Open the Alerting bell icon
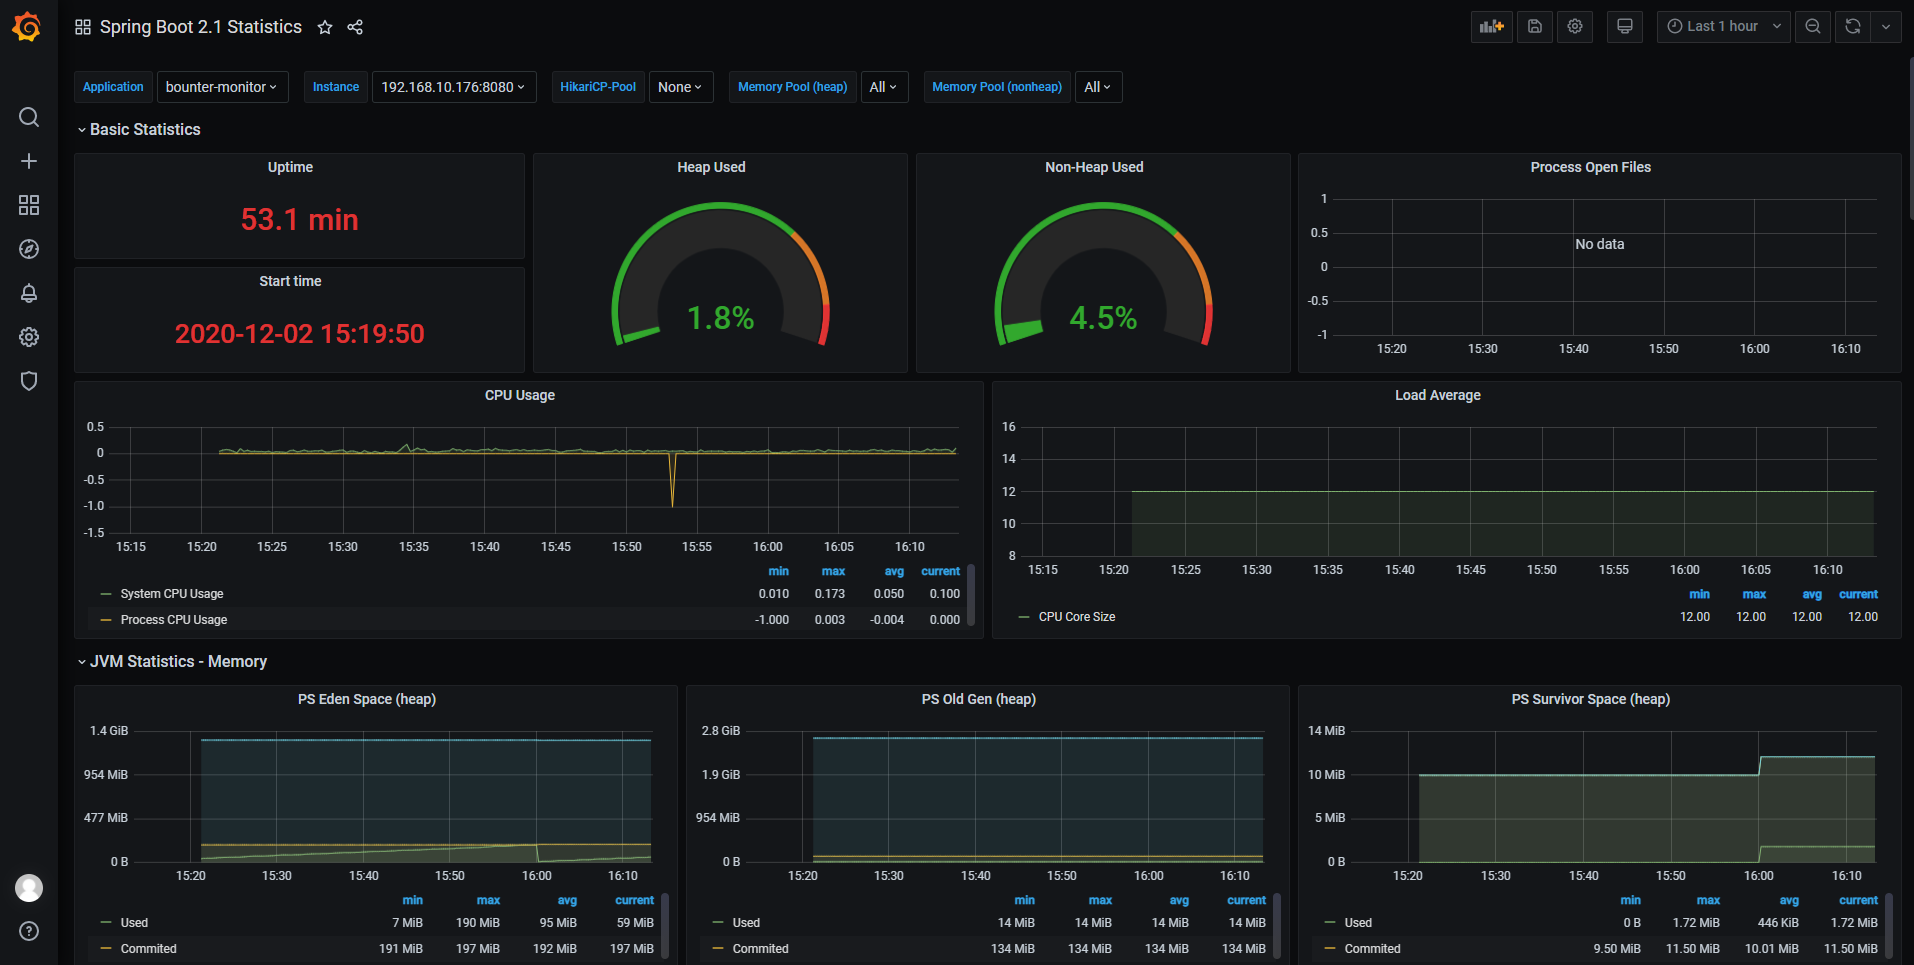Viewport: 1914px width, 965px height. tap(29, 293)
